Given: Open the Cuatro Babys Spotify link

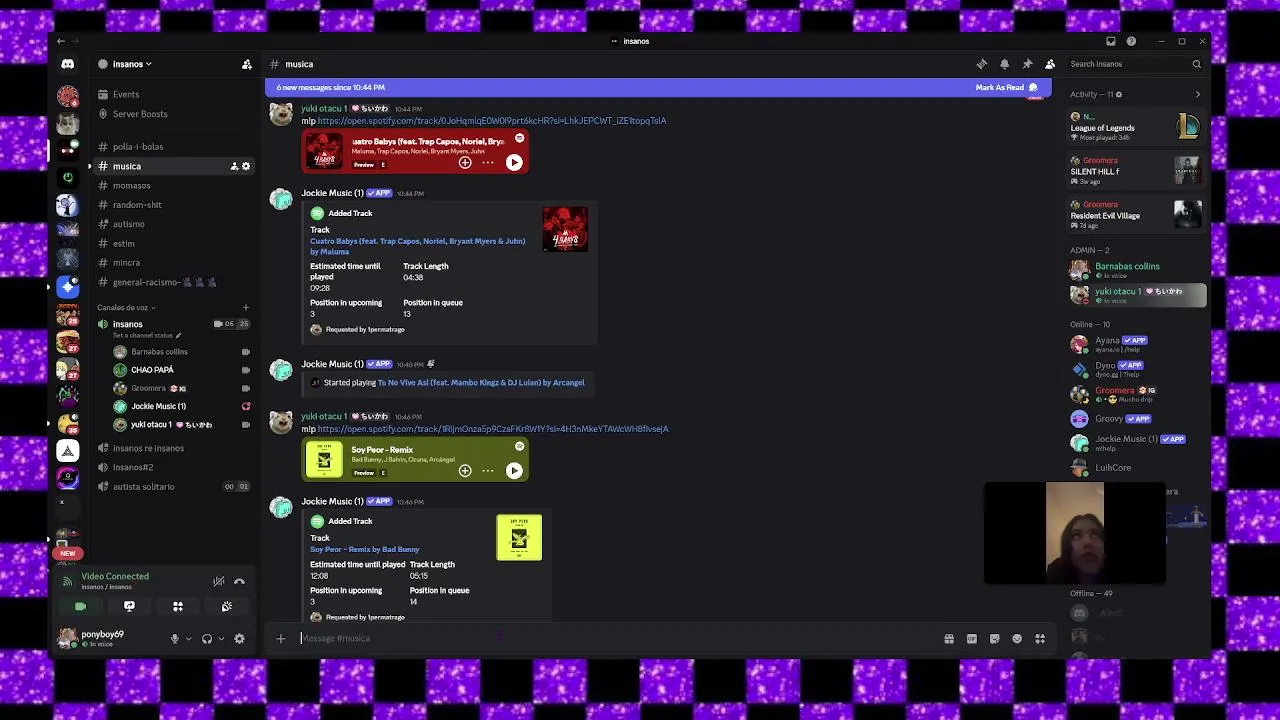Looking at the screenshot, I should click(x=492, y=120).
